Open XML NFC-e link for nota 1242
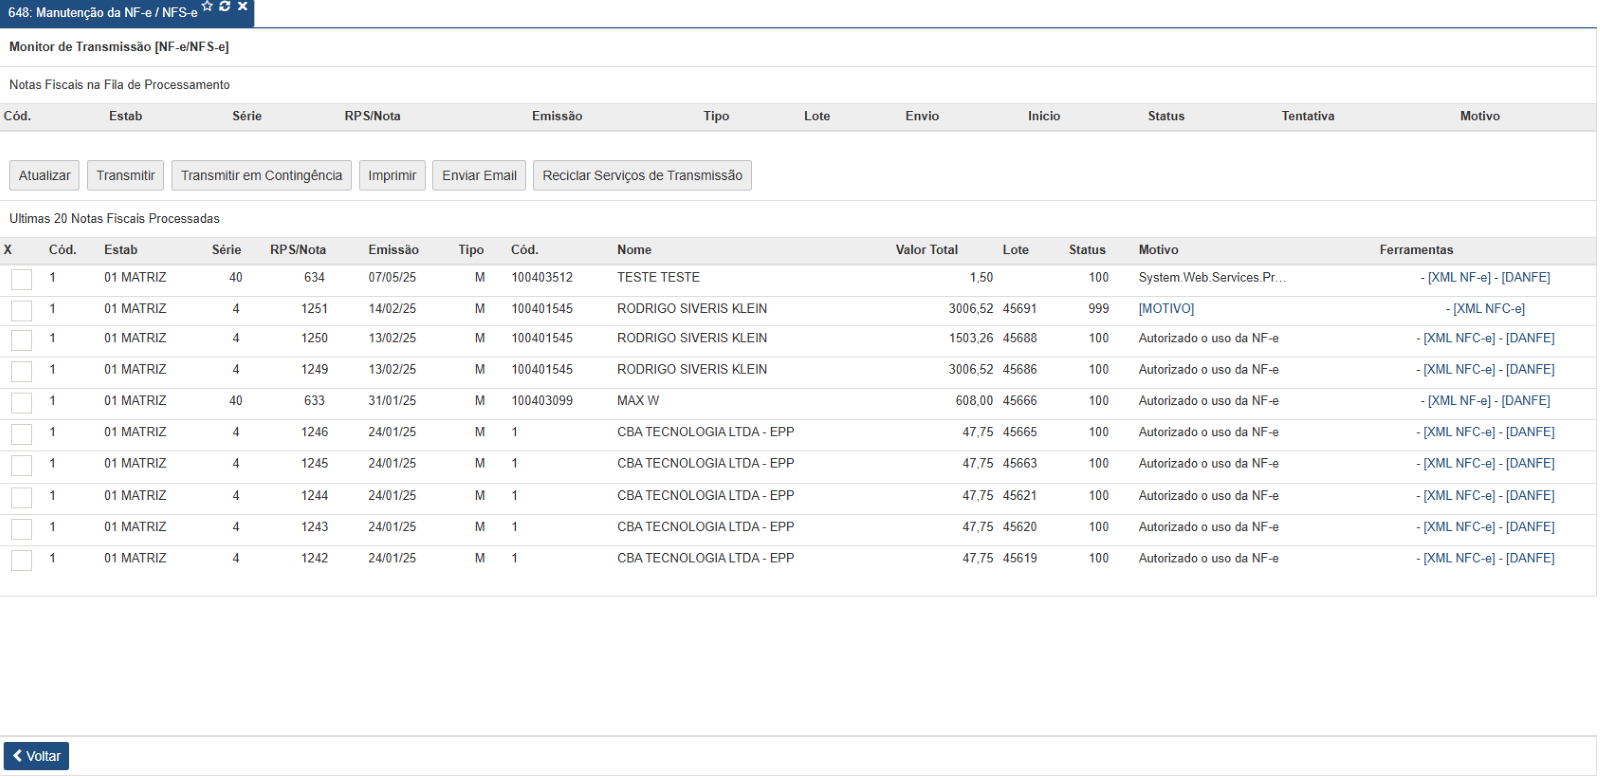The width and height of the screenshot is (1600, 778). pos(1459,559)
